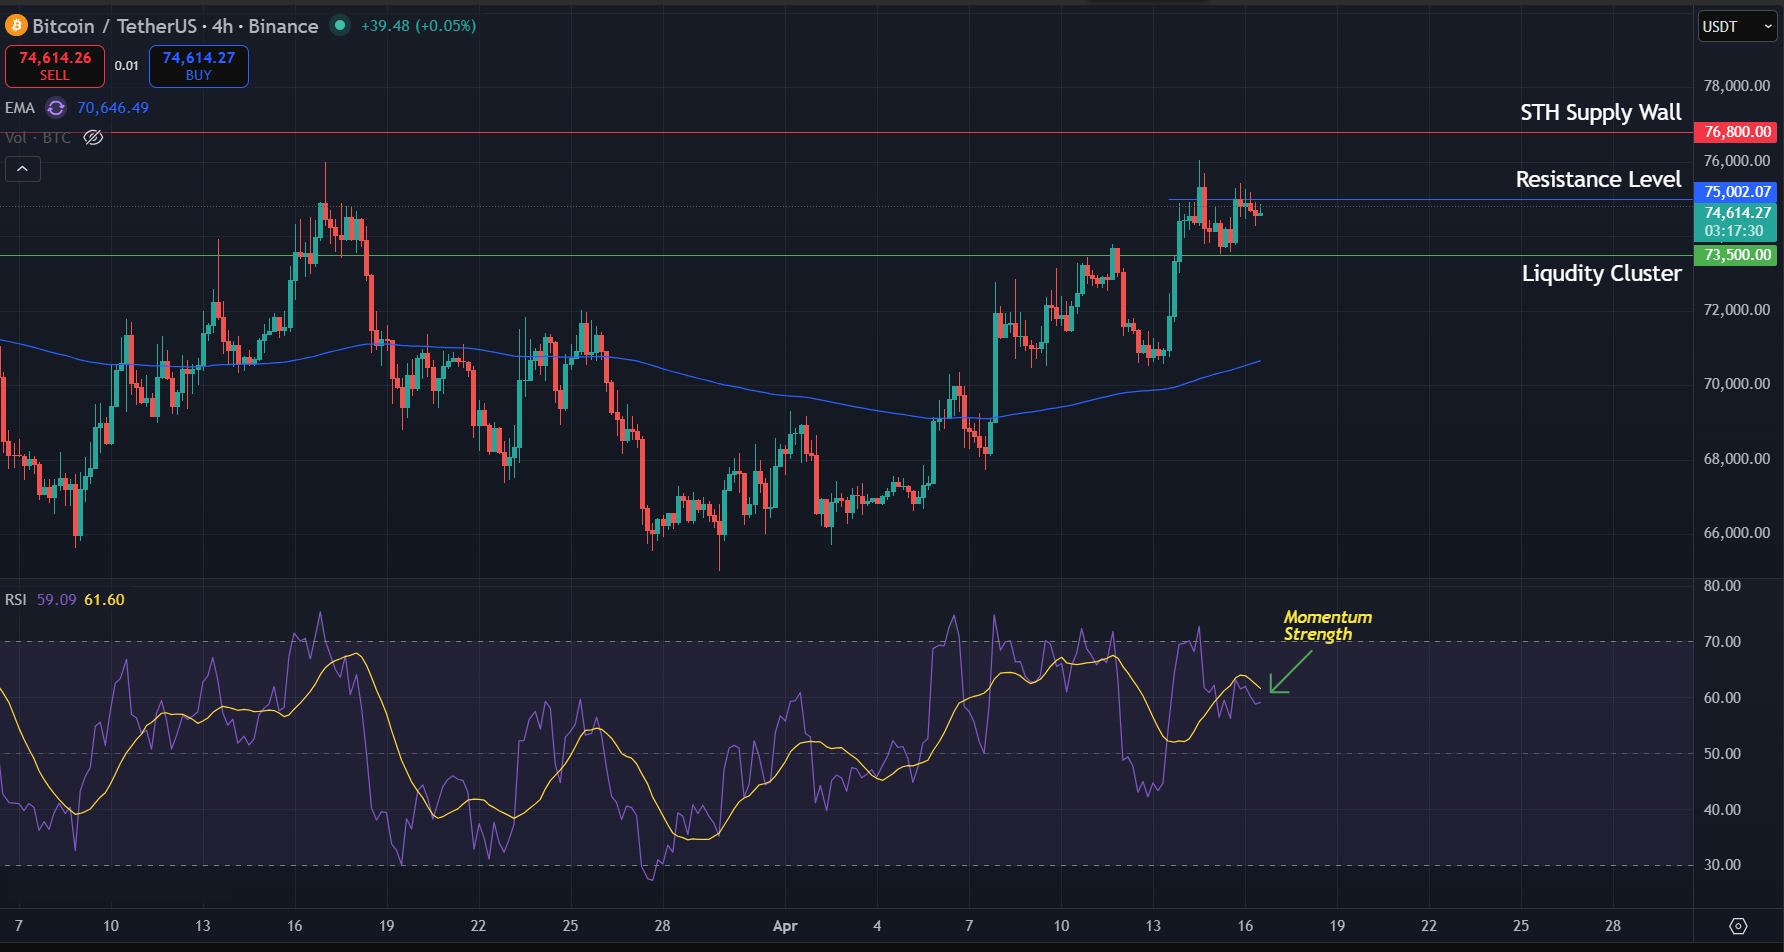Click the EMA refresh icon
1784x952 pixels.
(55, 108)
